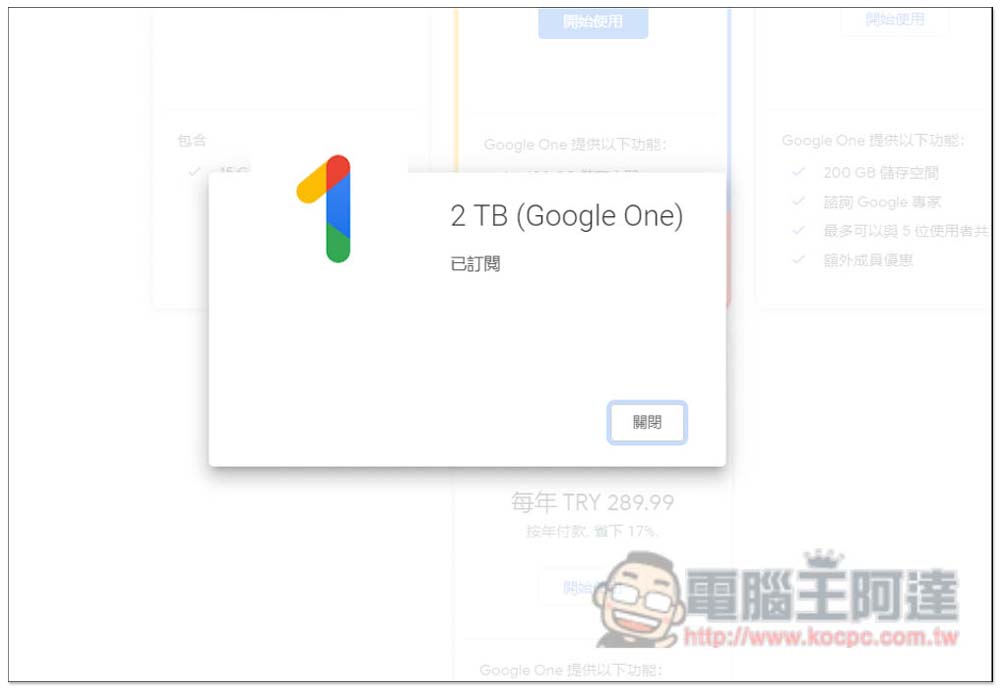The width and height of the screenshot is (1000, 690).
Task: Click the 按年付款, 省下 17% note
Action: (x=591, y=531)
